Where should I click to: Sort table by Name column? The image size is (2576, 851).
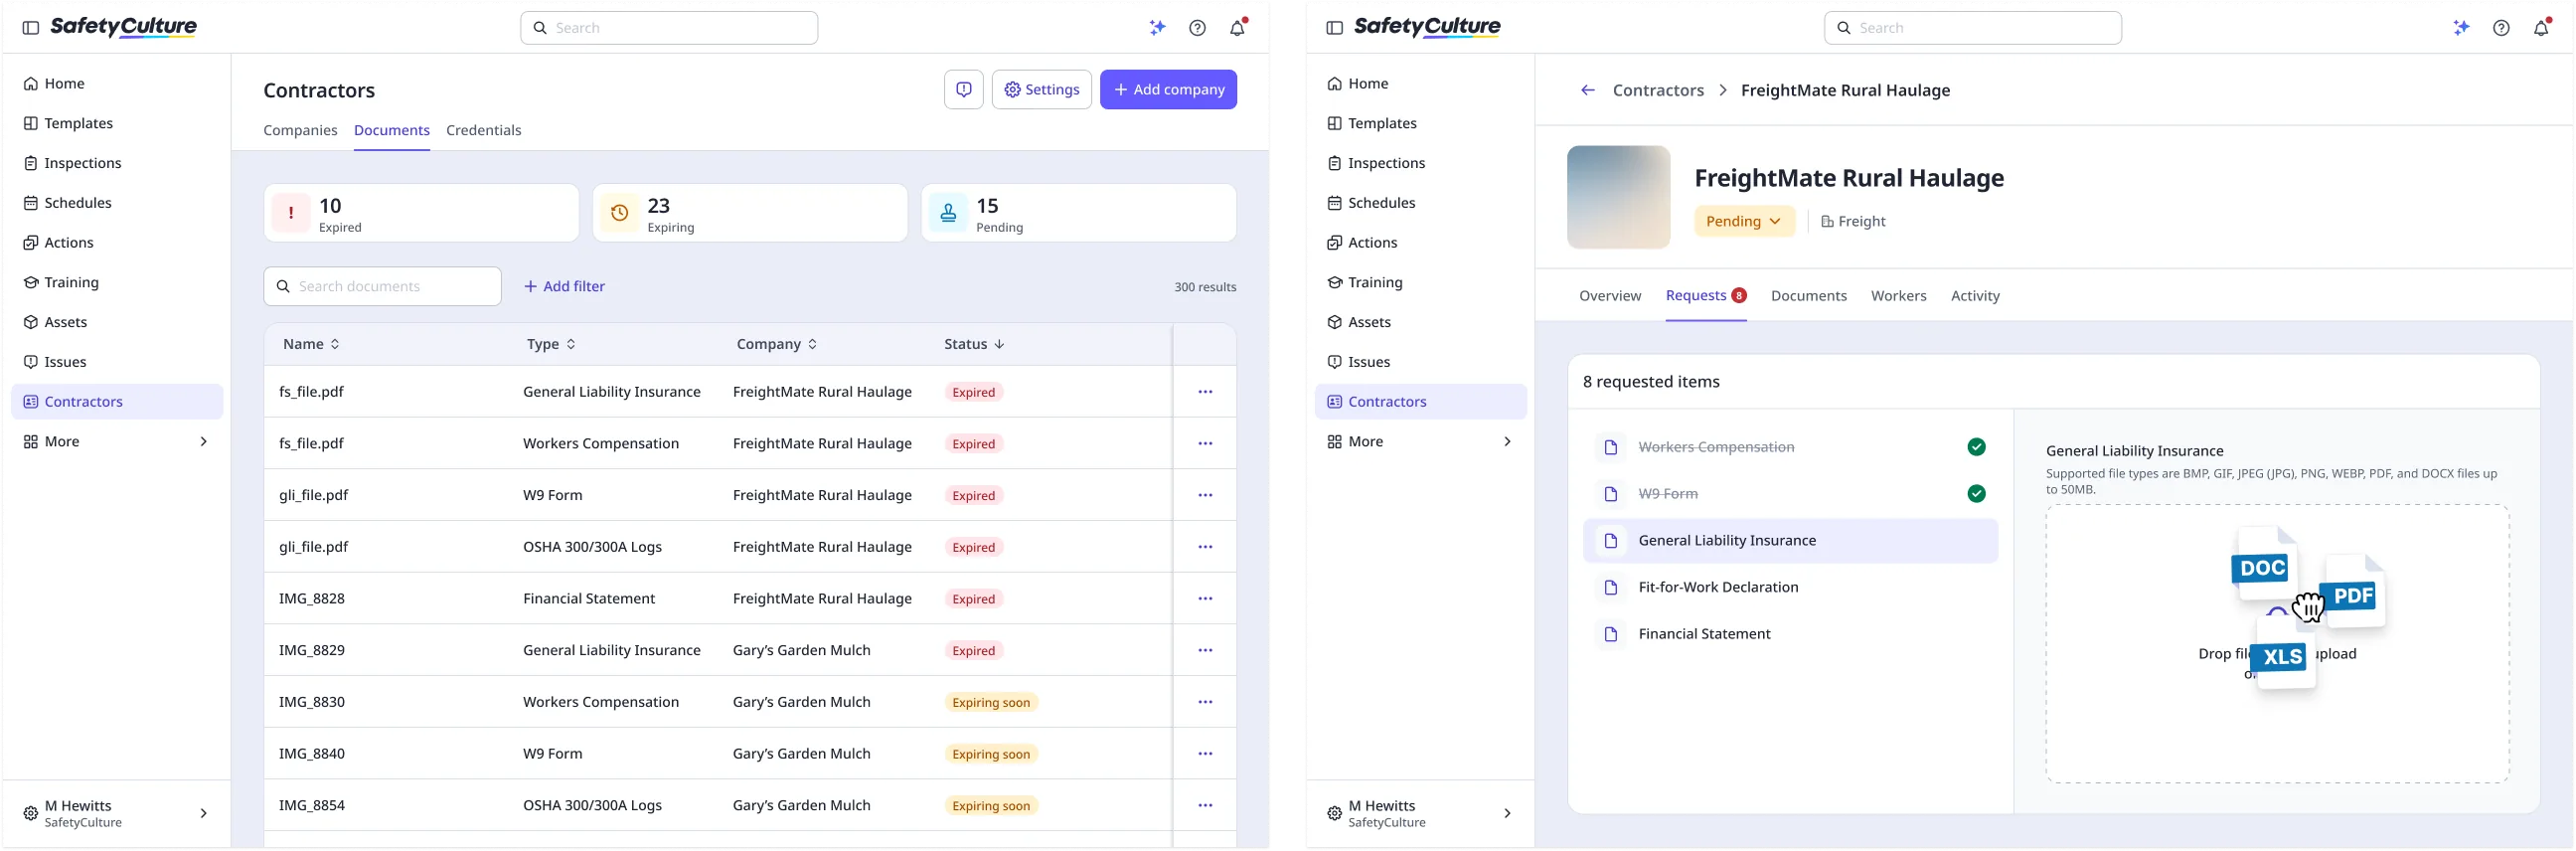coord(311,344)
